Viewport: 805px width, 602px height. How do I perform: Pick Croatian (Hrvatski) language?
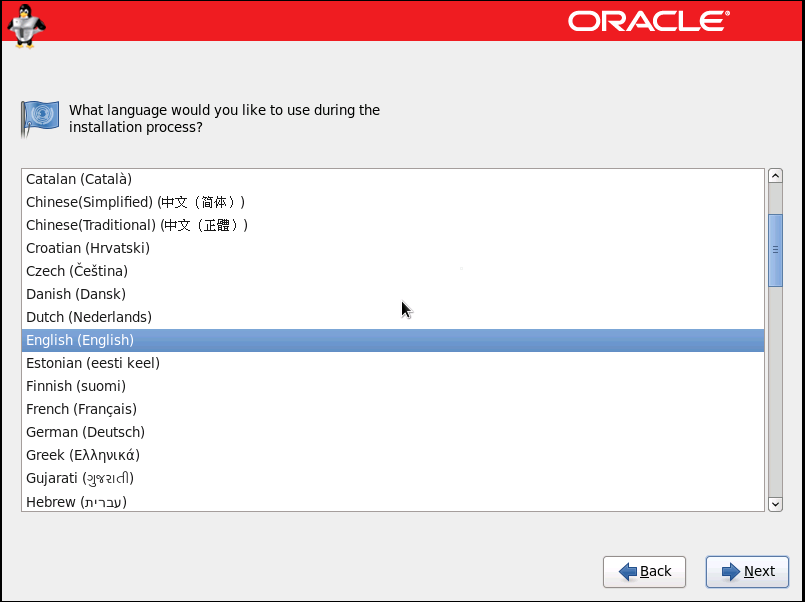click(x=88, y=248)
